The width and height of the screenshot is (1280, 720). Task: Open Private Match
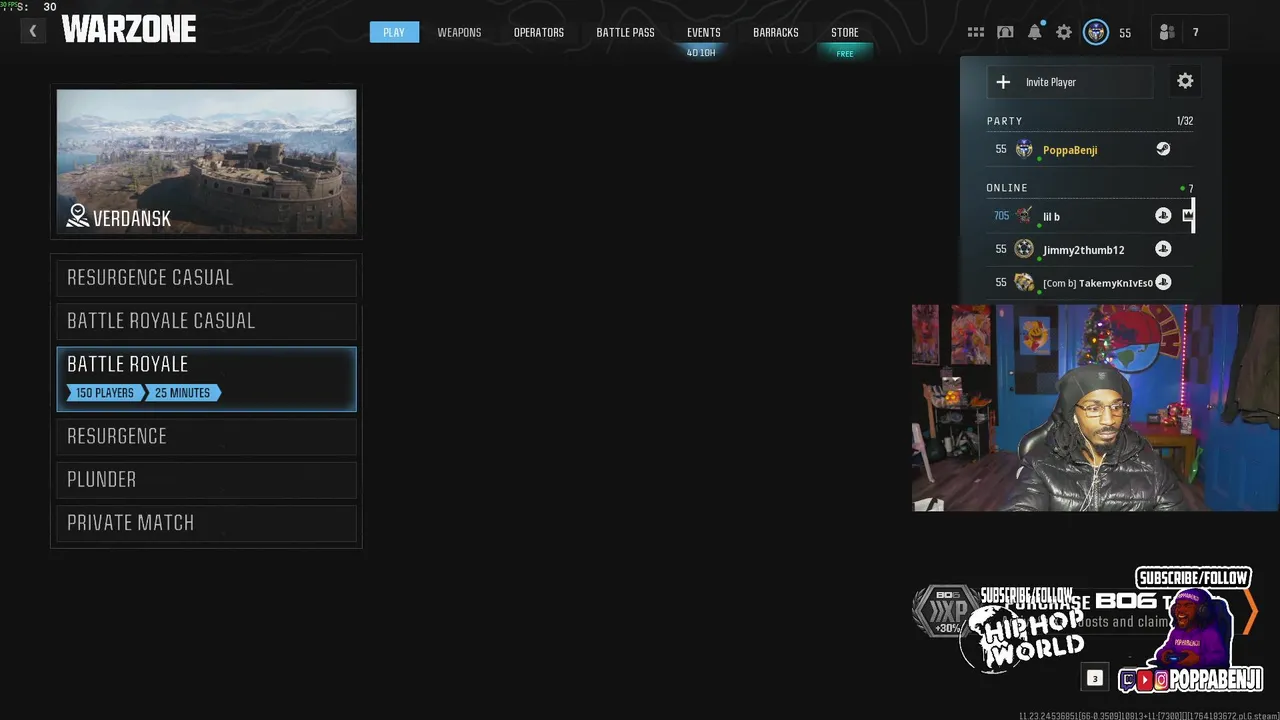click(206, 523)
